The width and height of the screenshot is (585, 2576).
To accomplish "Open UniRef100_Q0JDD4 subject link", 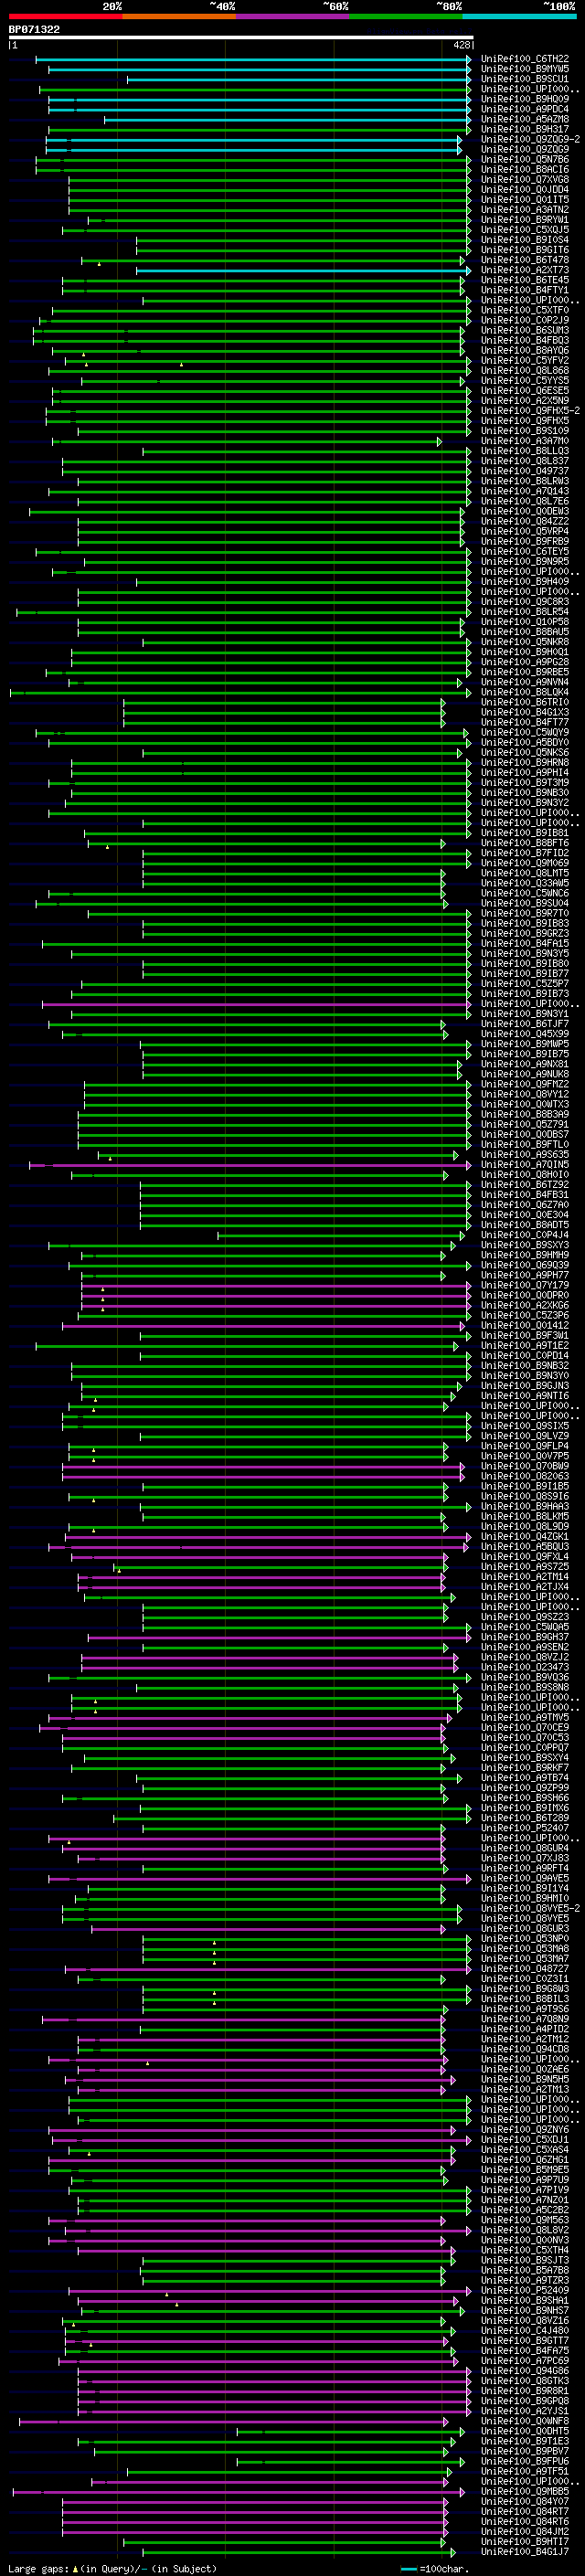I will pos(524,190).
